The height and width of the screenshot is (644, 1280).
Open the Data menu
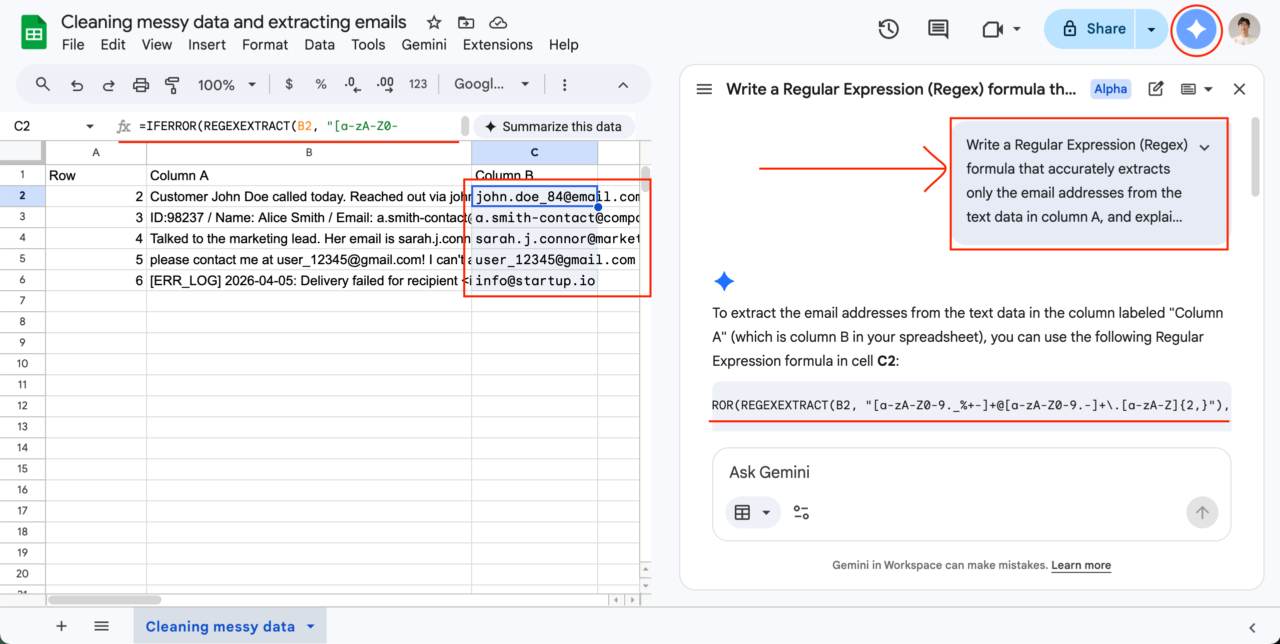(320, 44)
